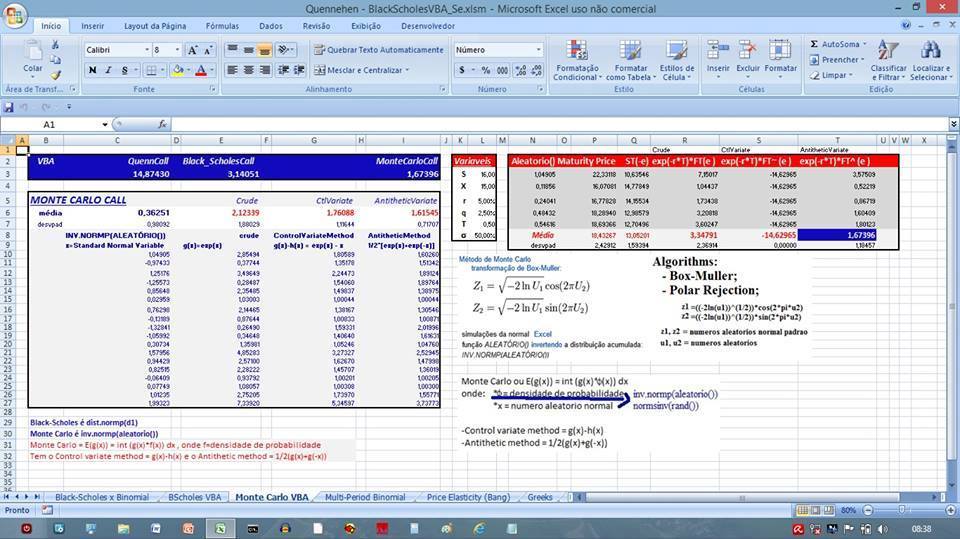Switch to the Fórmulas ribbon tab

click(222, 26)
